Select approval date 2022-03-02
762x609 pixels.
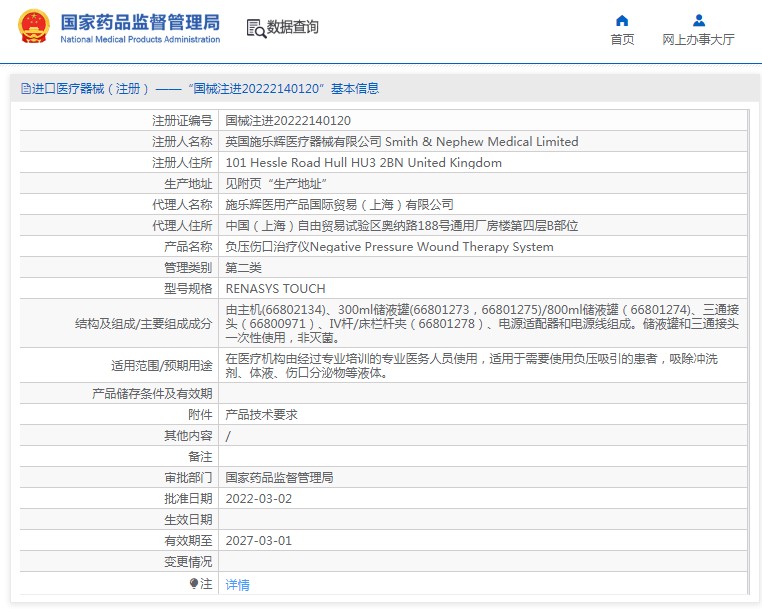(x=259, y=499)
